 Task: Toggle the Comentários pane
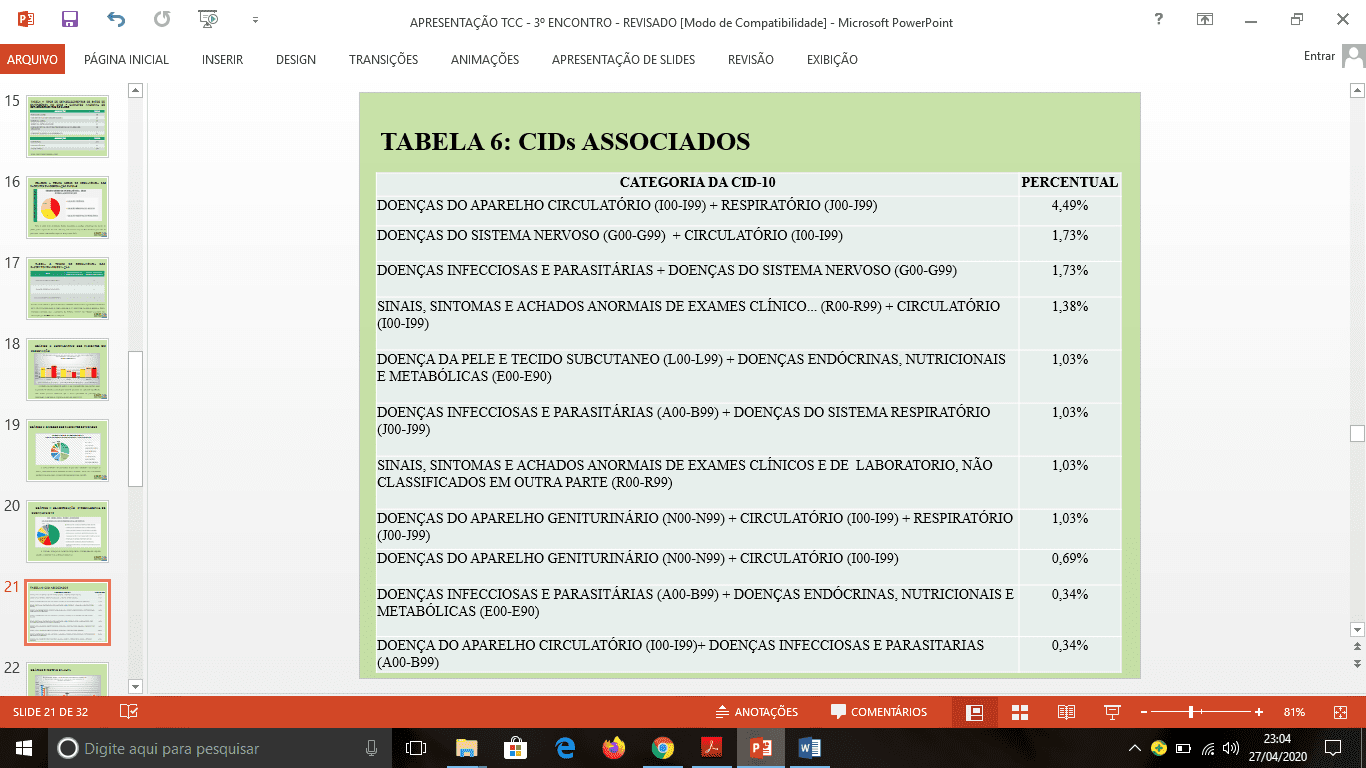879,712
